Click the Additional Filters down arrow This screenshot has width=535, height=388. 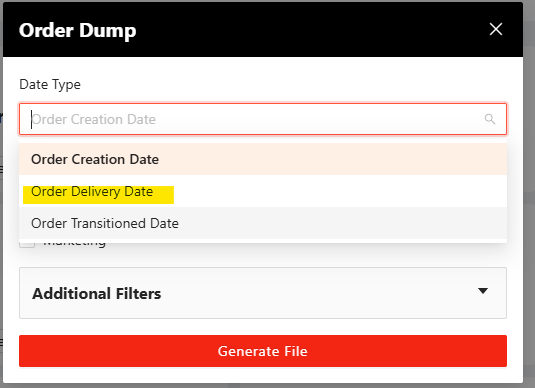coord(483,291)
